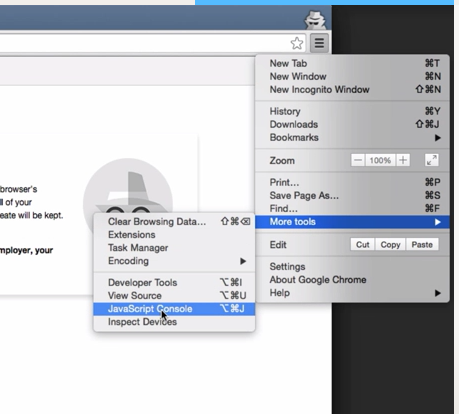Select Inspect Devices in submenu
Viewport: 459px width, 414px height.
(x=174, y=322)
